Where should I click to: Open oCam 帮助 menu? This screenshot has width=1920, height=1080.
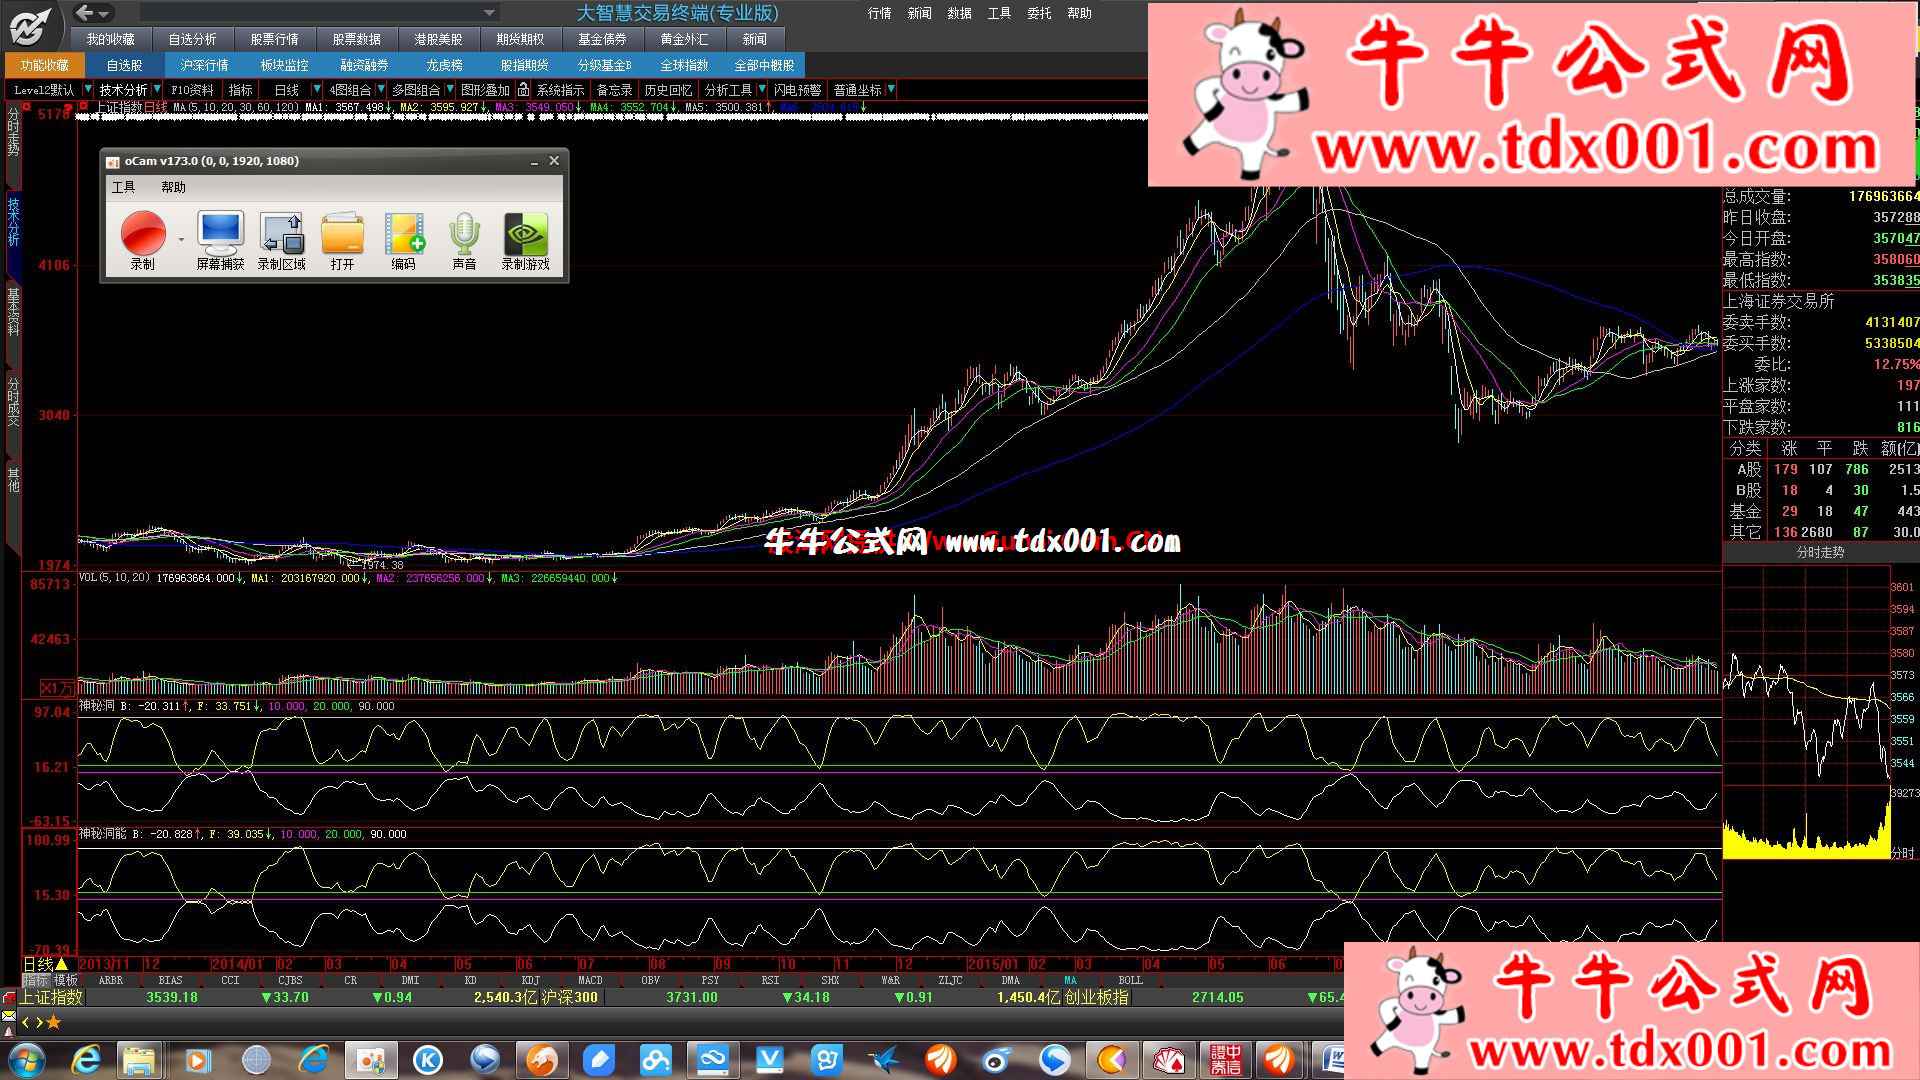coord(173,187)
